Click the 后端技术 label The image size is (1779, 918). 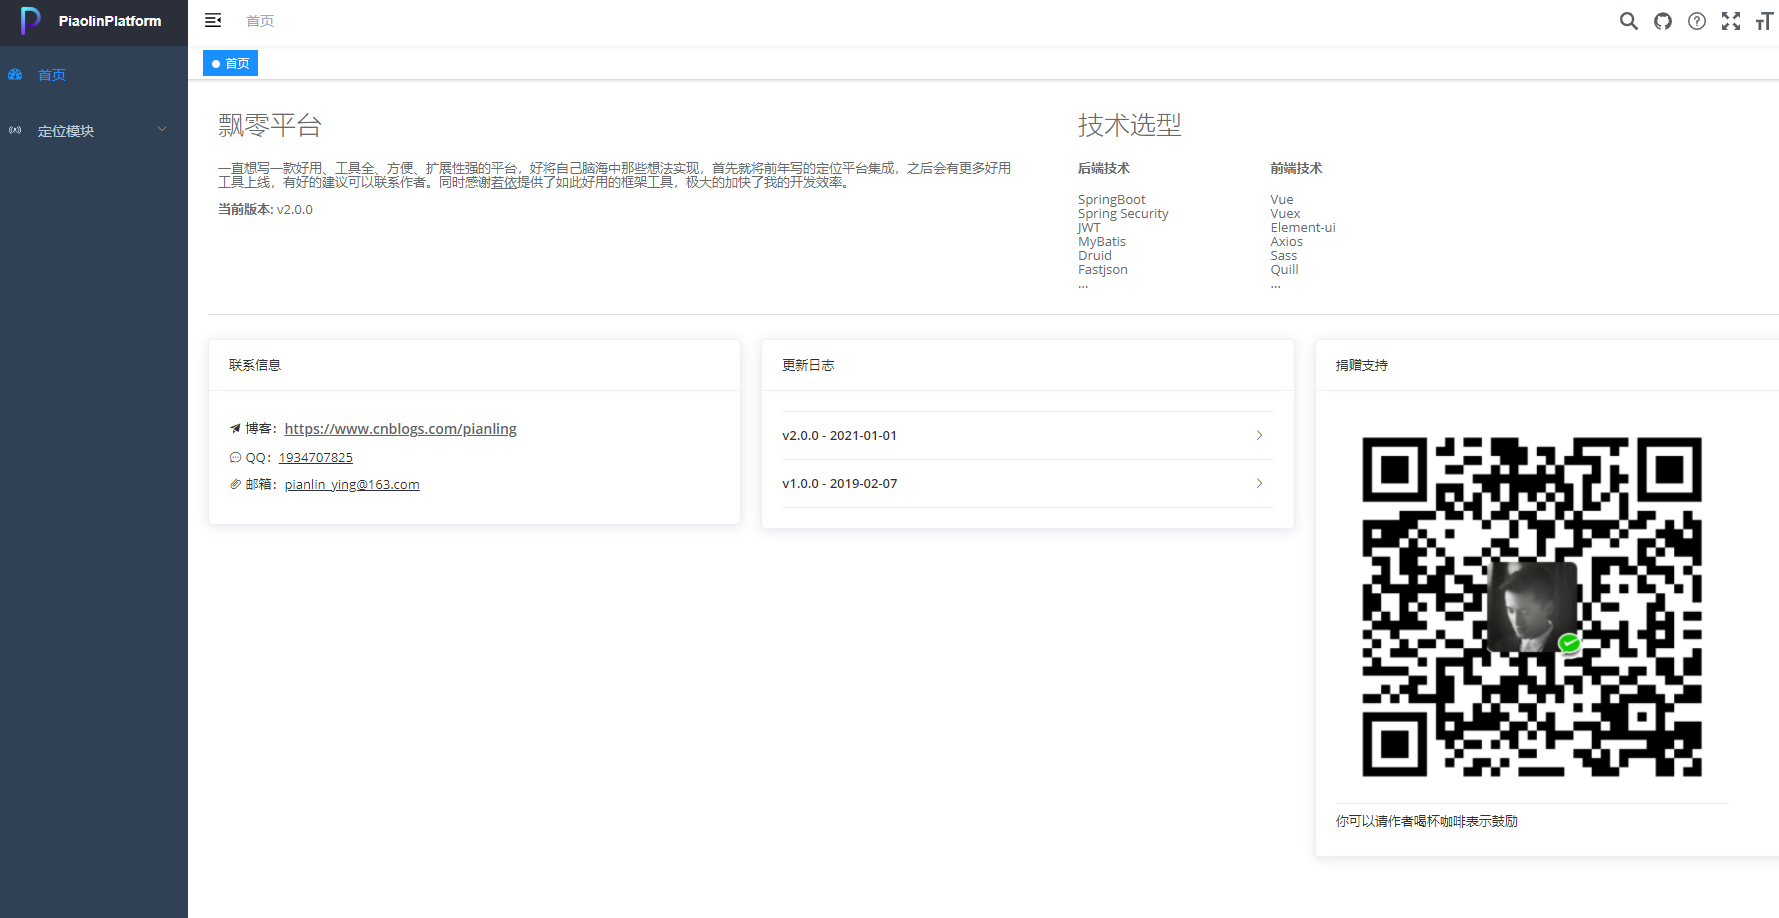point(1104,168)
